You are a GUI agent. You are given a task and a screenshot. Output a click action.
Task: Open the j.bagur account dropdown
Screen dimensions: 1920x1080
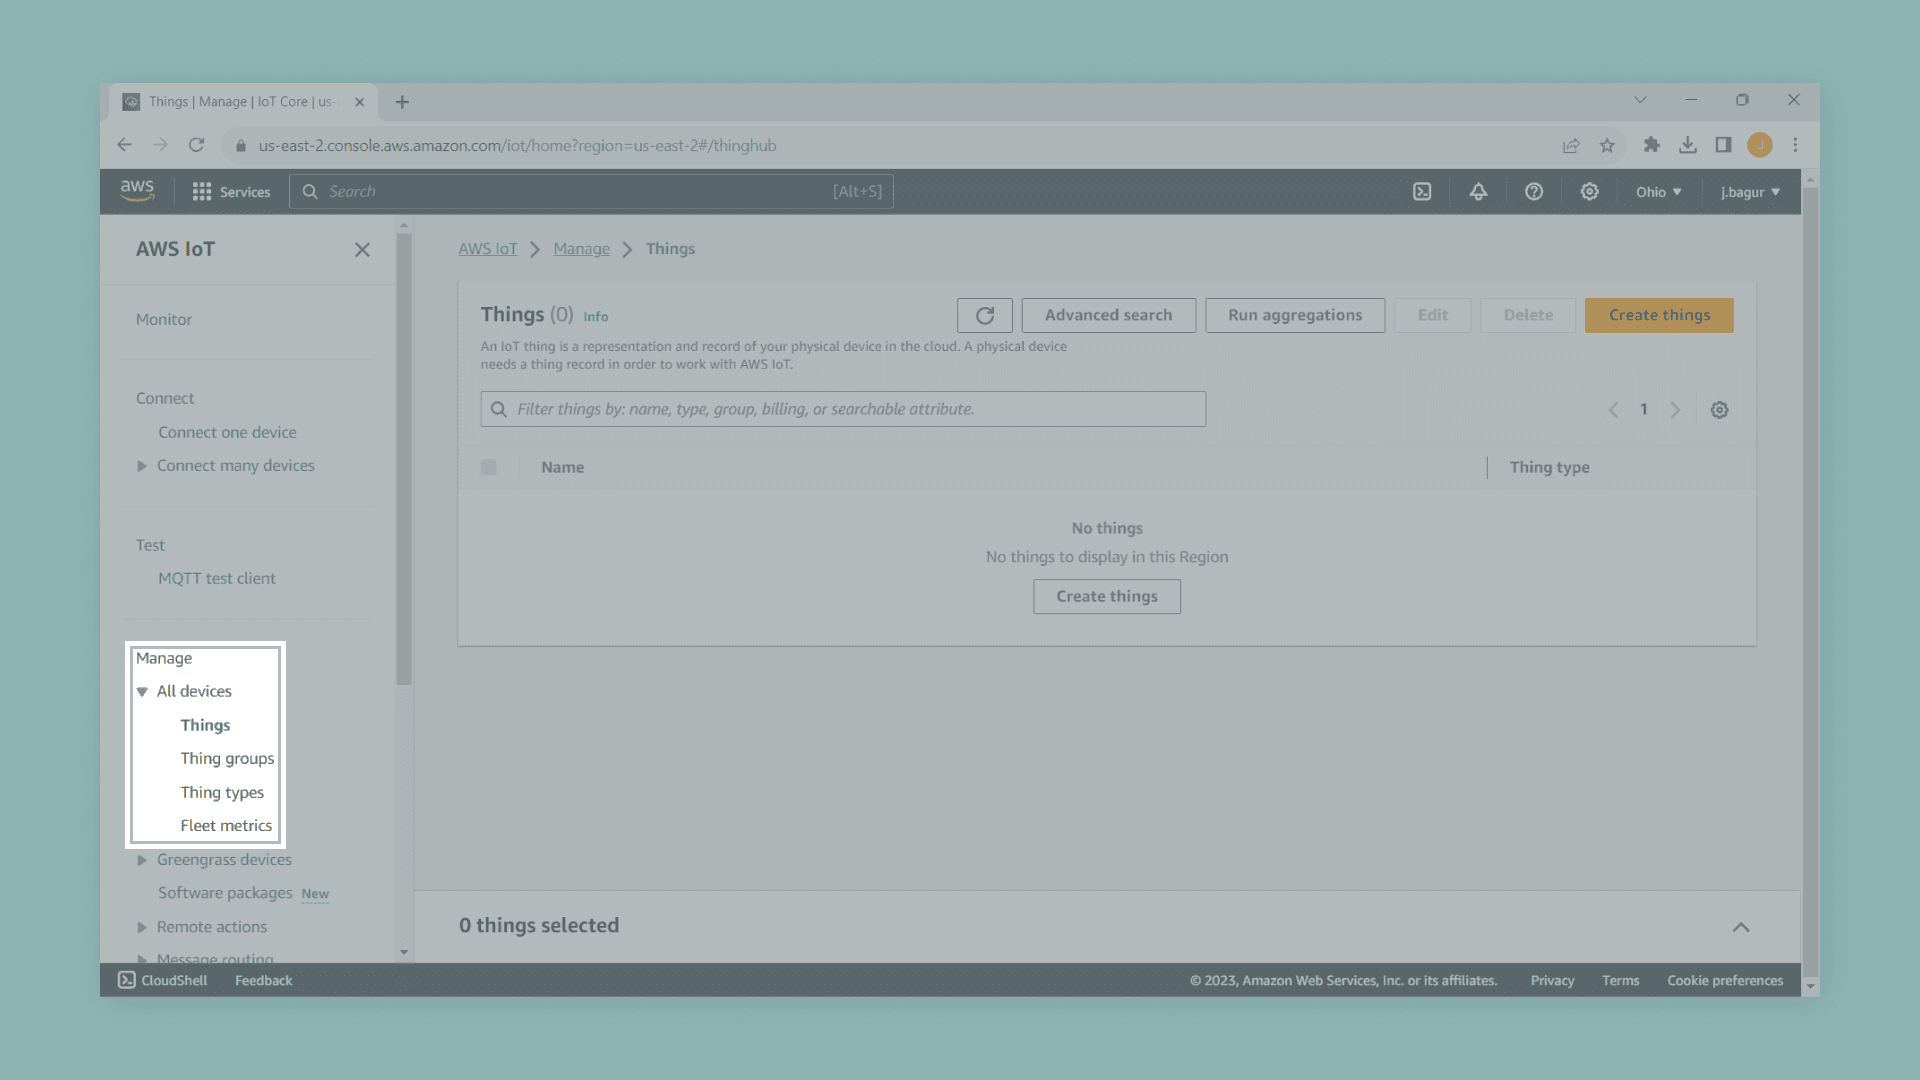click(x=1750, y=192)
